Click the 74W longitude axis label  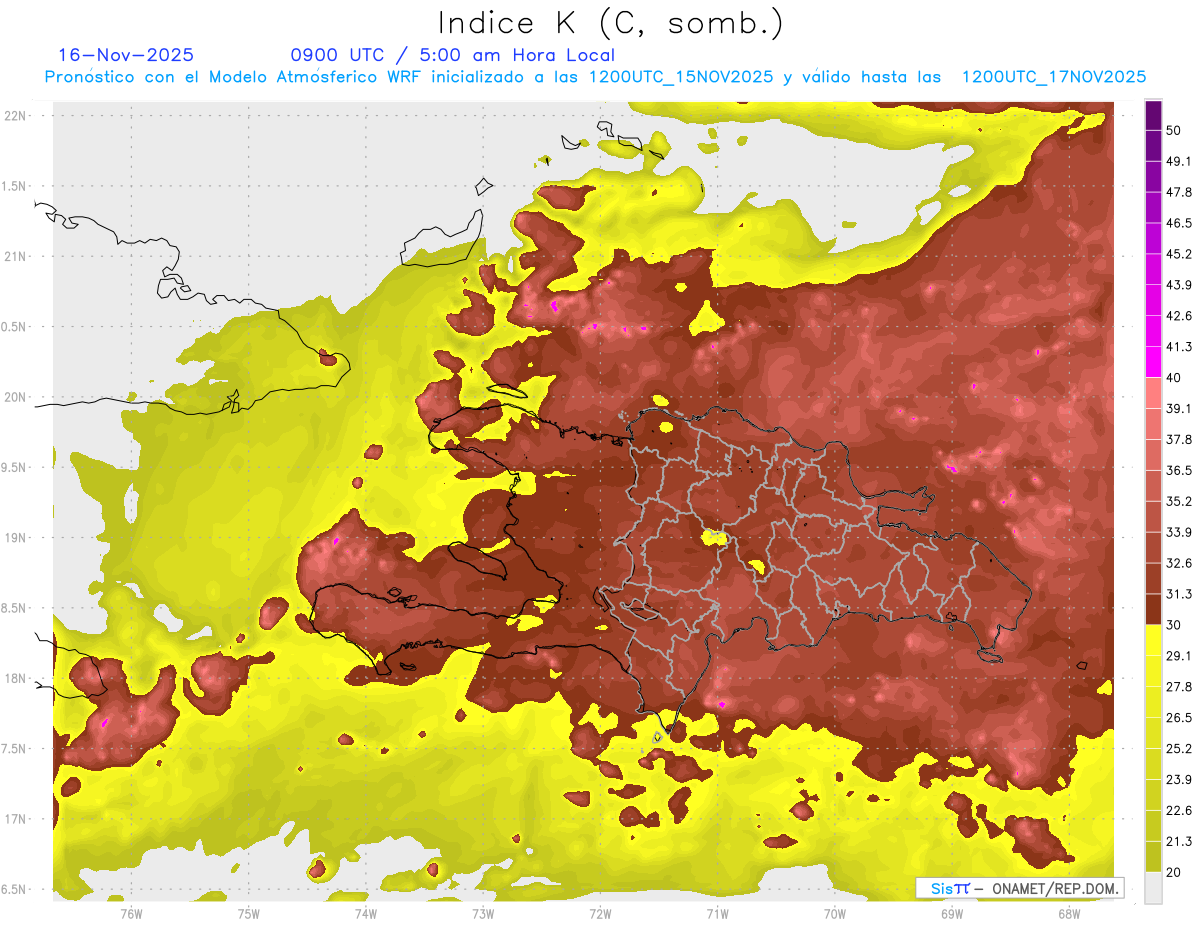tap(366, 913)
